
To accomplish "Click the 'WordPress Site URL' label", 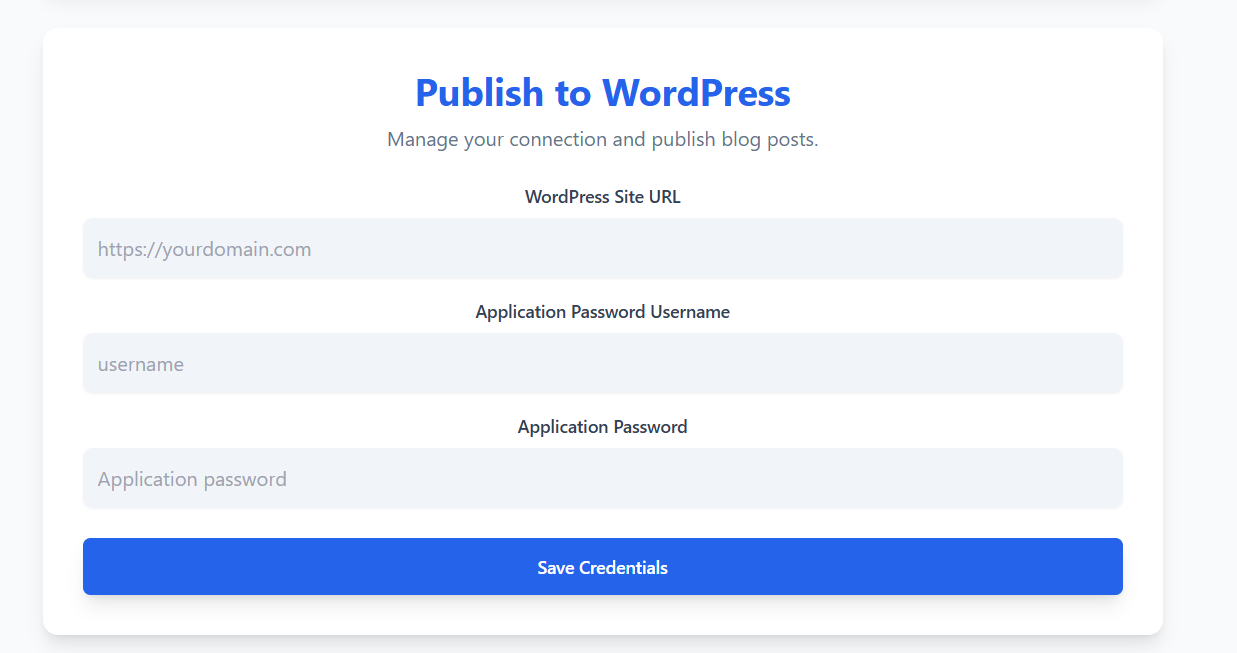I will (602, 197).
